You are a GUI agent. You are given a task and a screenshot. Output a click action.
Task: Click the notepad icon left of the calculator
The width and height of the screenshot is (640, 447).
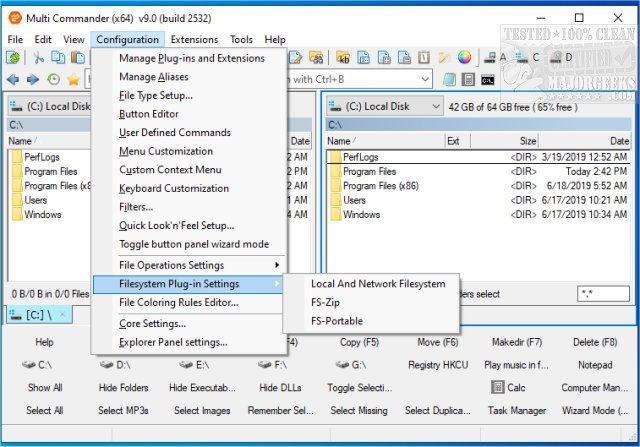[449, 80]
